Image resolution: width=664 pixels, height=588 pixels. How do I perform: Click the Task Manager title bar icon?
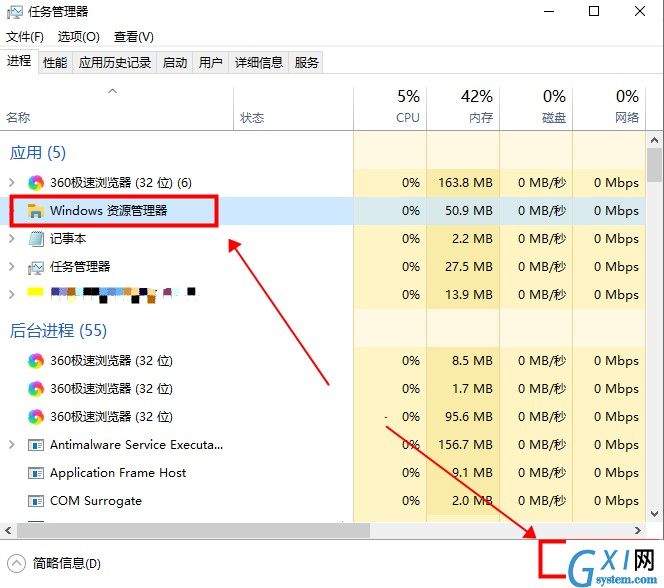pos(14,12)
